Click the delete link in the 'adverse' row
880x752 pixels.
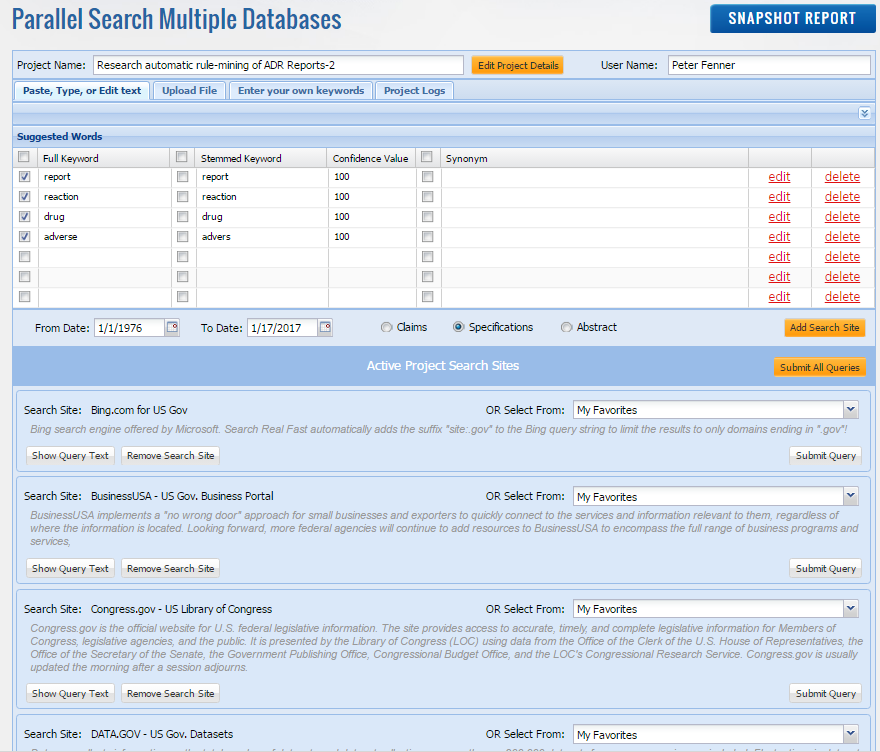[x=842, y=237]
